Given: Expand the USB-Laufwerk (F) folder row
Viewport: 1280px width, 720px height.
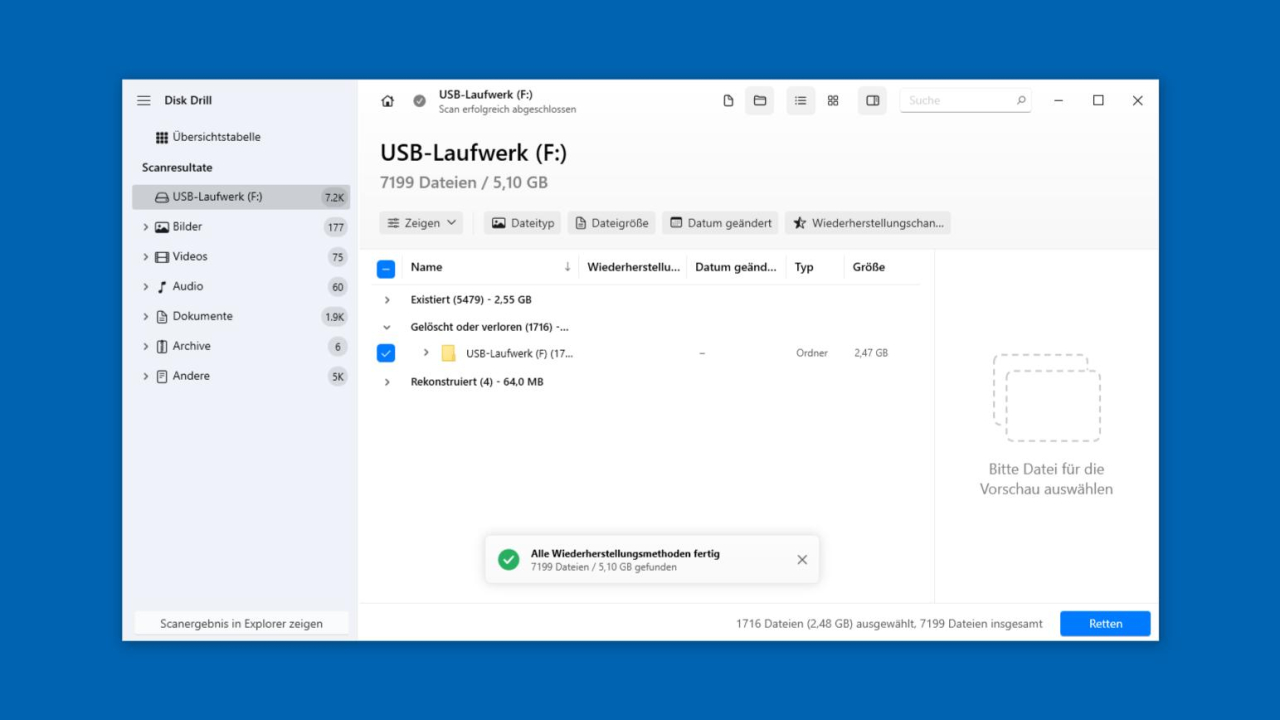Looking at the screenshot, I should click(x=426, y=353).
